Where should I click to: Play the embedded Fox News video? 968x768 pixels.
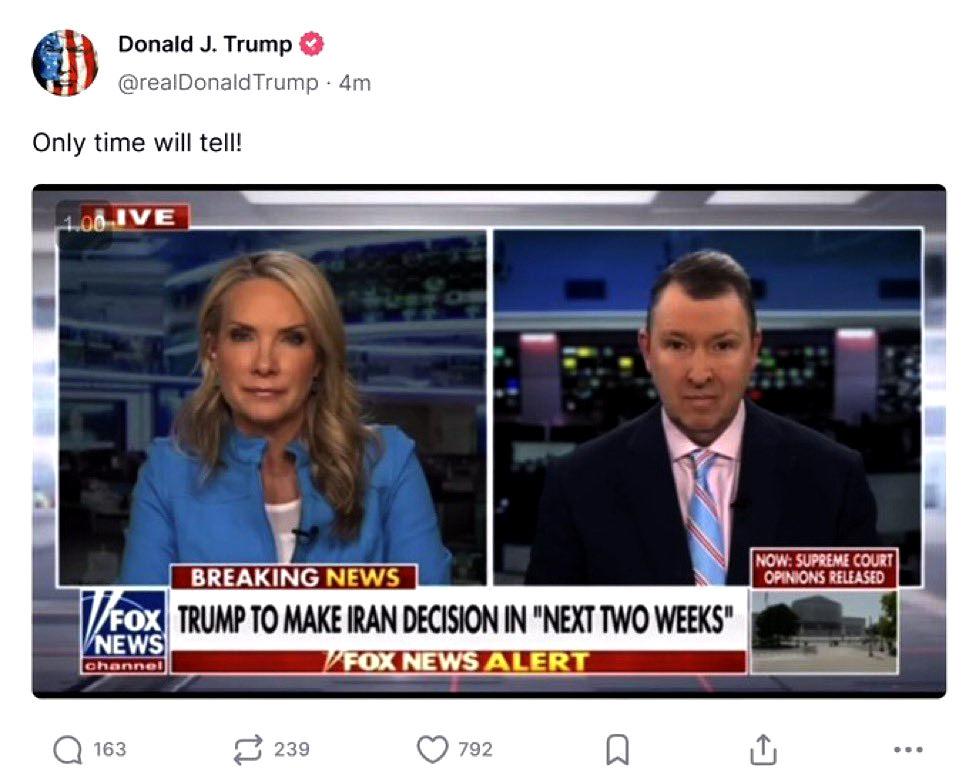(x=489, y=441)
